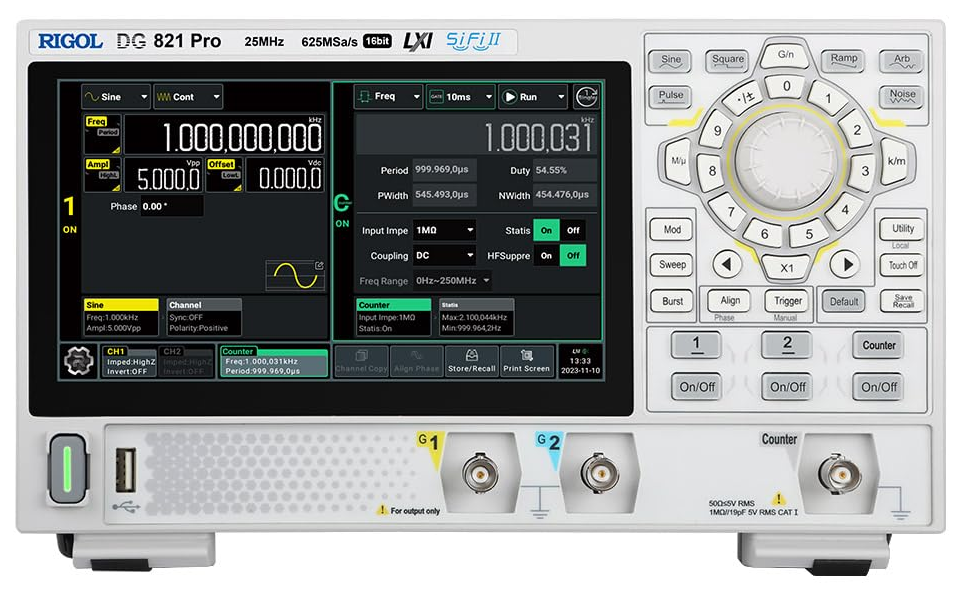The image size is (976, 609).
Task: Tap the Store/Recall icon
Action: [472, 361]
